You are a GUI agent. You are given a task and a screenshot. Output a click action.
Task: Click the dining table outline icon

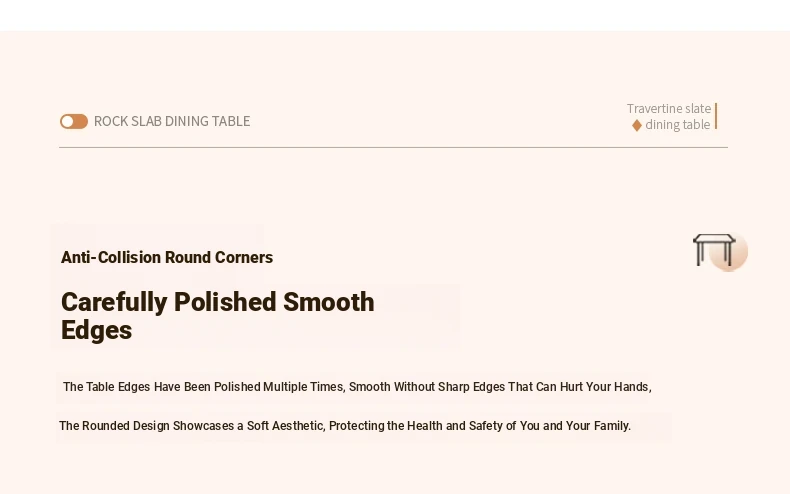point(714,250)
